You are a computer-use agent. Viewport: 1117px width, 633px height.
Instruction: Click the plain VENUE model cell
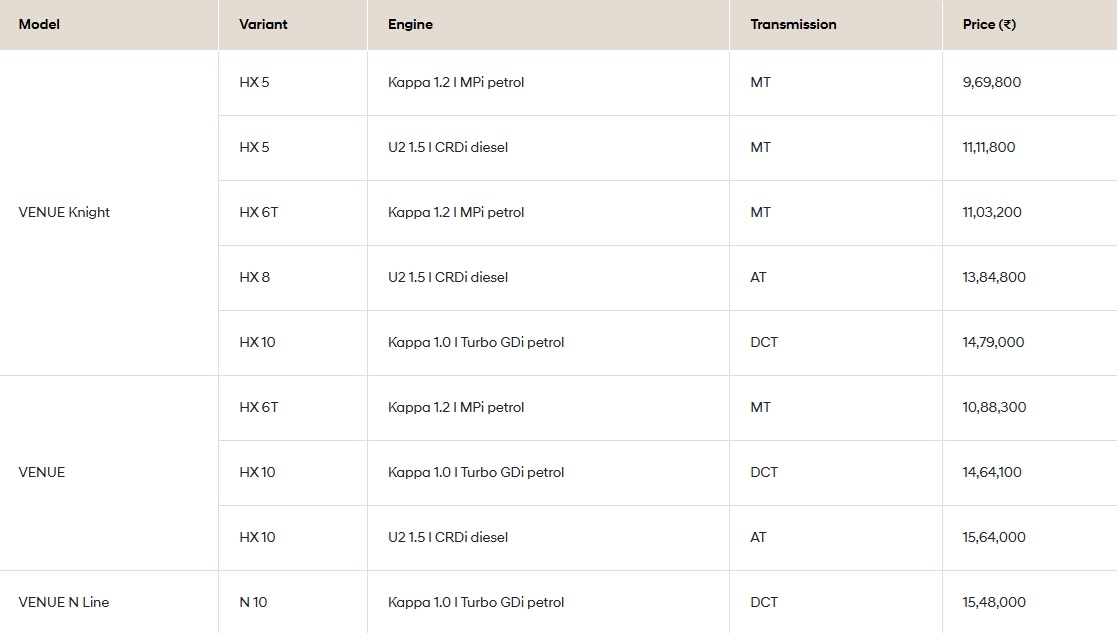click(x=42, y=472)
